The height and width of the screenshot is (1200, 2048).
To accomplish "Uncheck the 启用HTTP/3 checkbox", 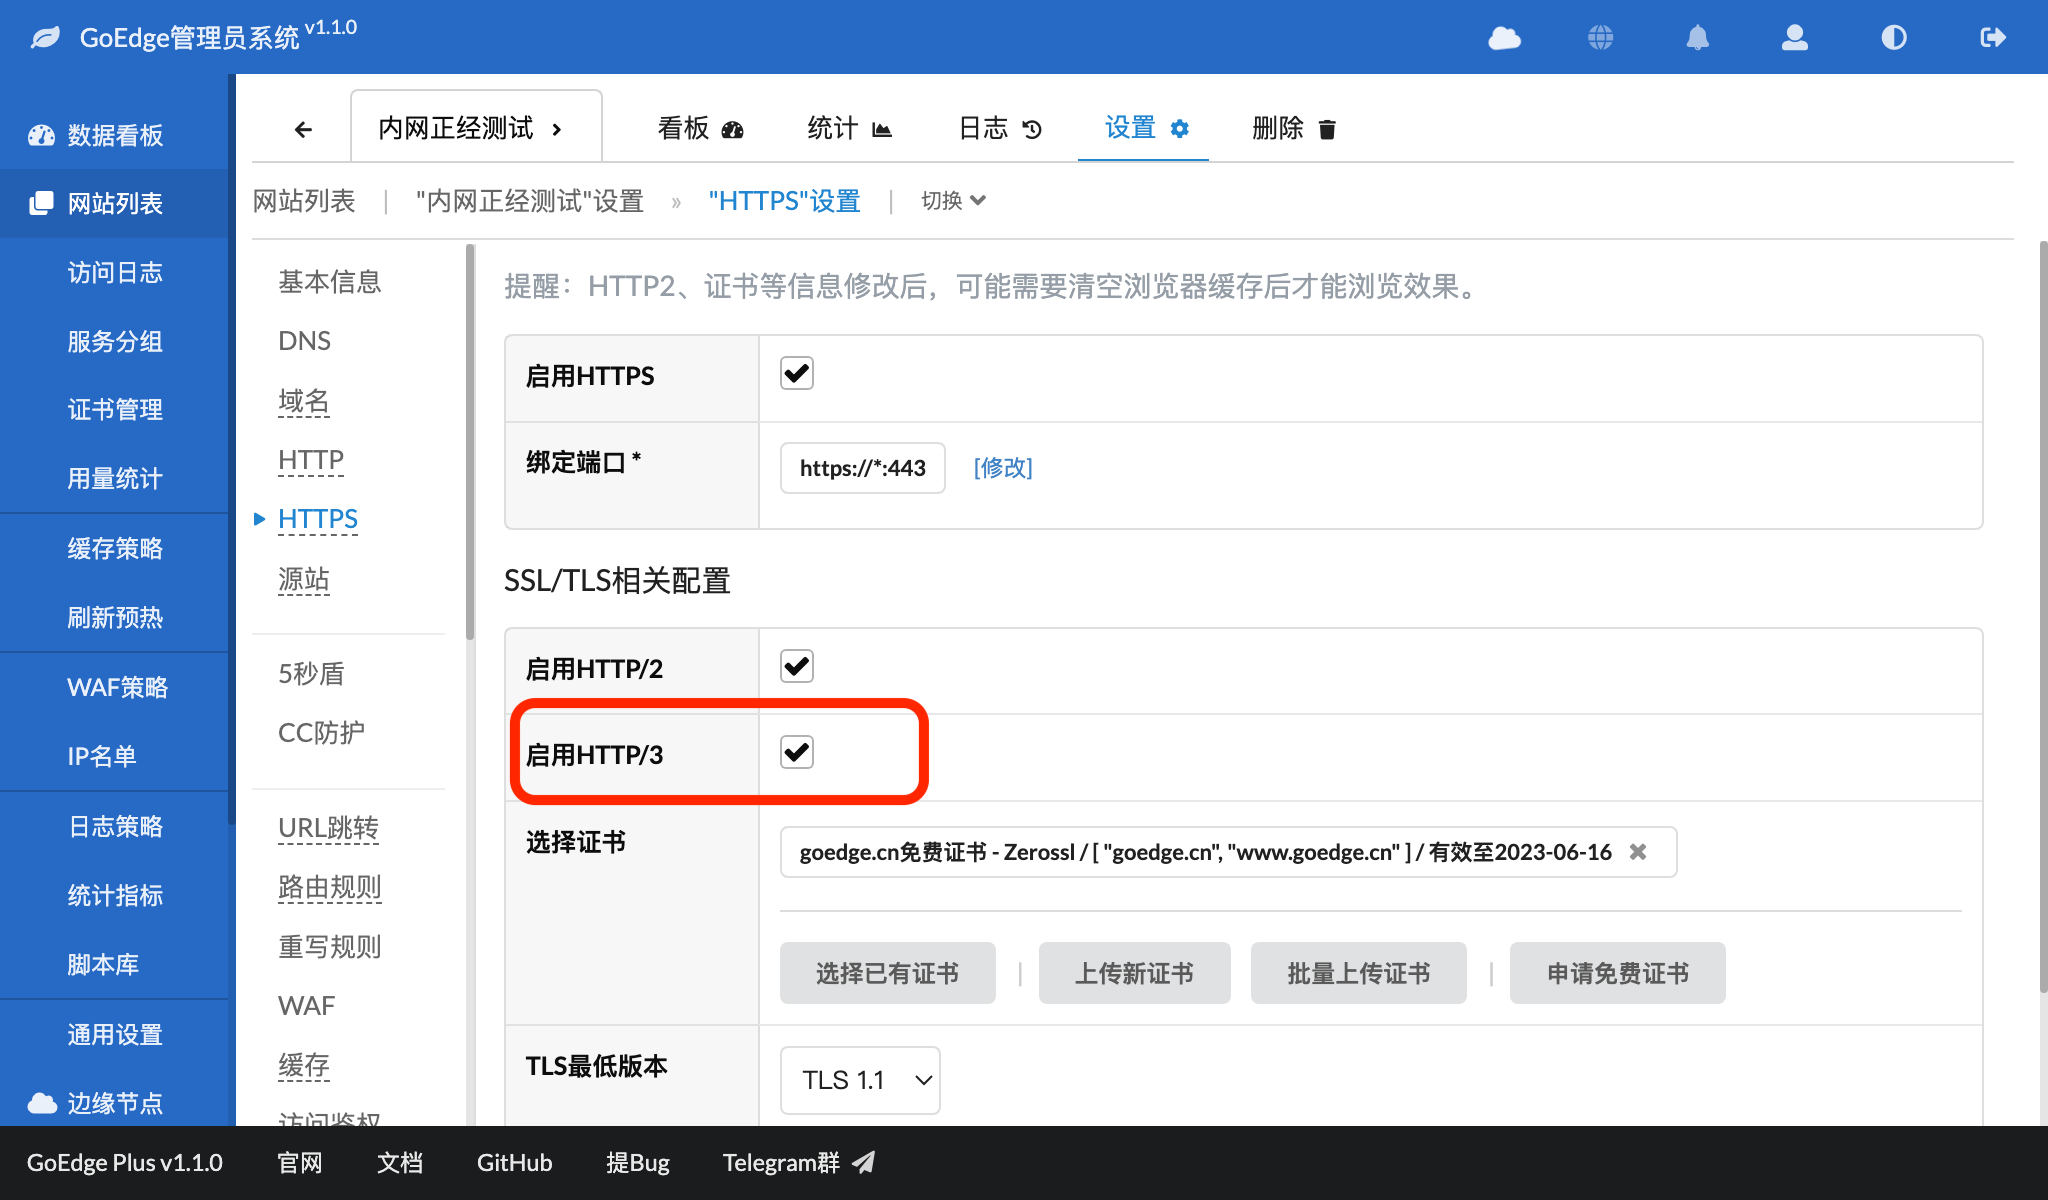I will click(x=796, y=752).
